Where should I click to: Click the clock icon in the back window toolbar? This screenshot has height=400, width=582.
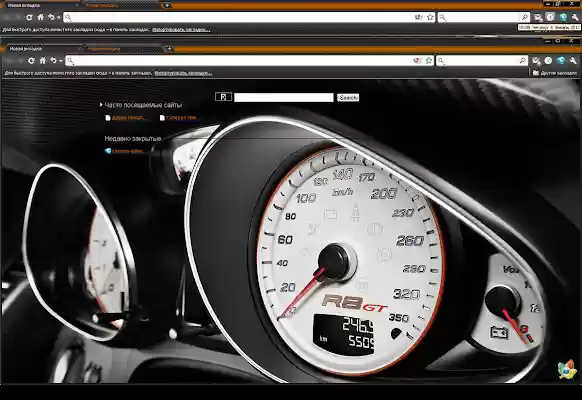click(550, 17)
